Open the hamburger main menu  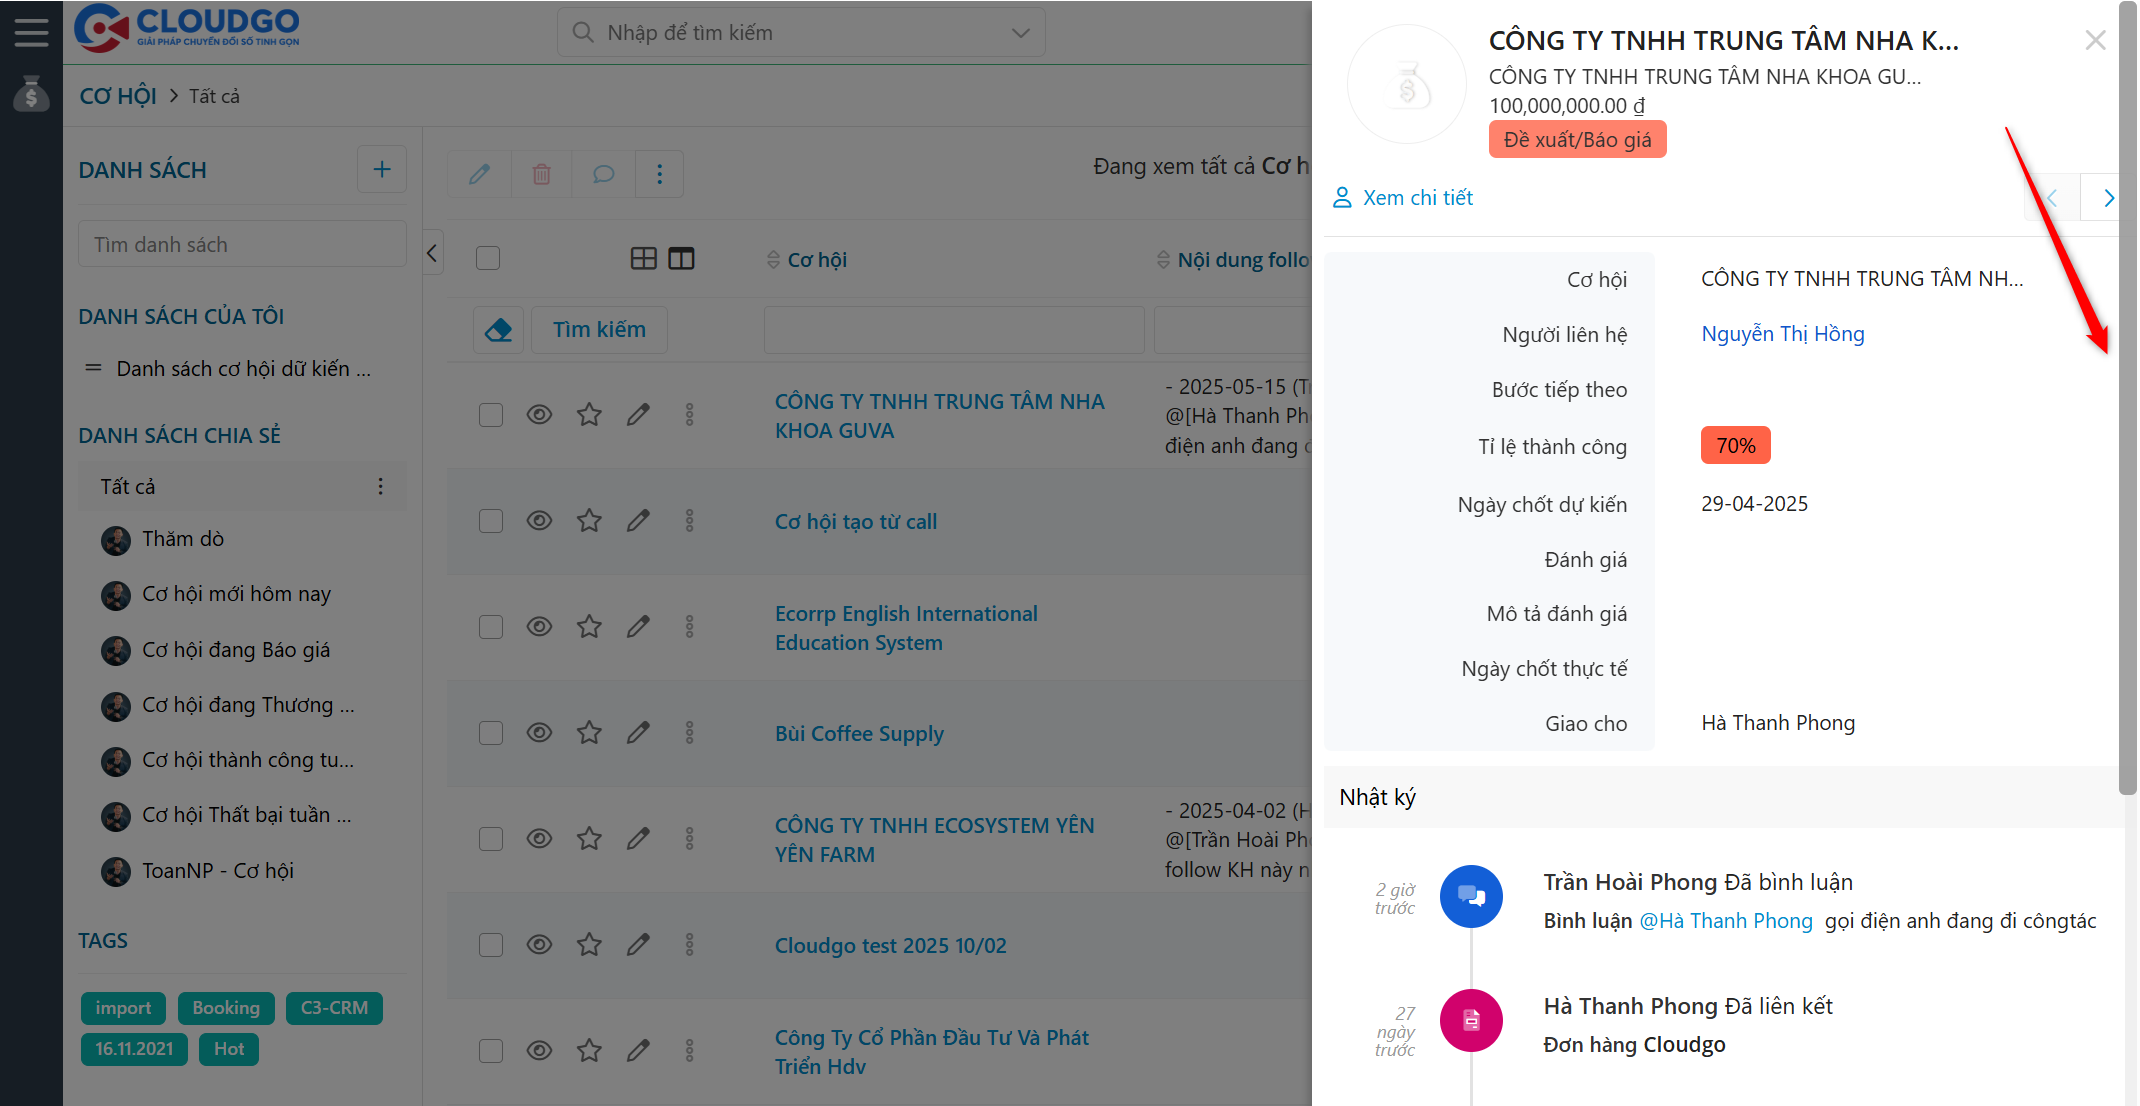31,32
